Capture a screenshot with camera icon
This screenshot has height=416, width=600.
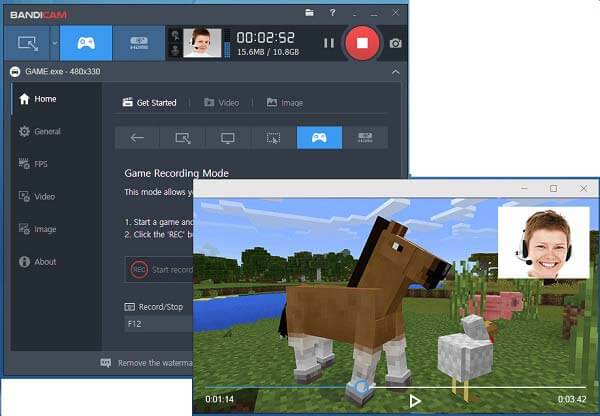pyautogui.click(x=396, y=43)
